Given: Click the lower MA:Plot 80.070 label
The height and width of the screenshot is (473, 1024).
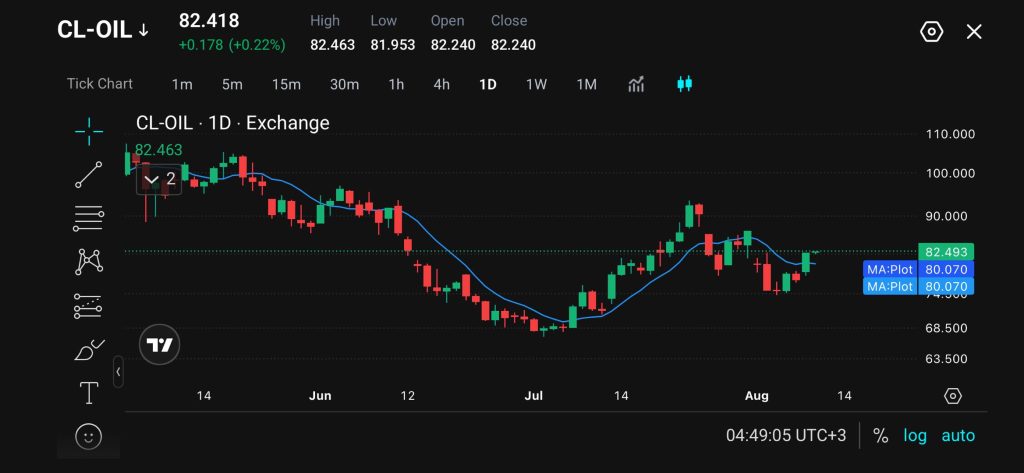Looking at the screenshot, I should [918, 286].
